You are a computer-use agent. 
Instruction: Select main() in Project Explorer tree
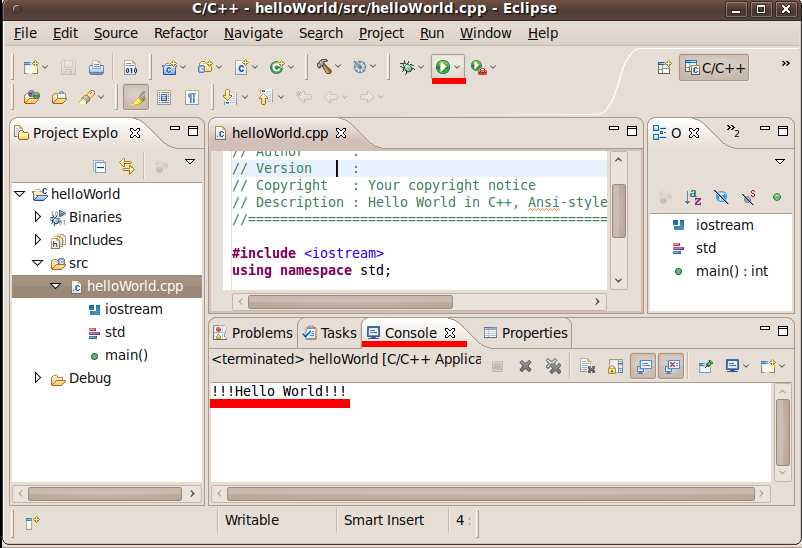(x=119, y=355)
